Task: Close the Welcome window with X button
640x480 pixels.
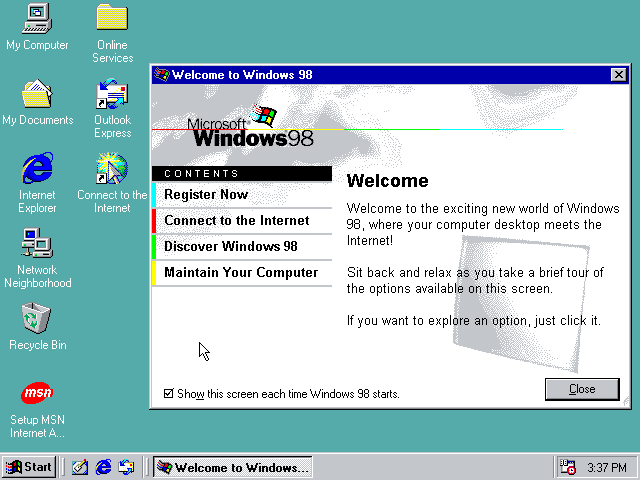Action: point(619,75)
